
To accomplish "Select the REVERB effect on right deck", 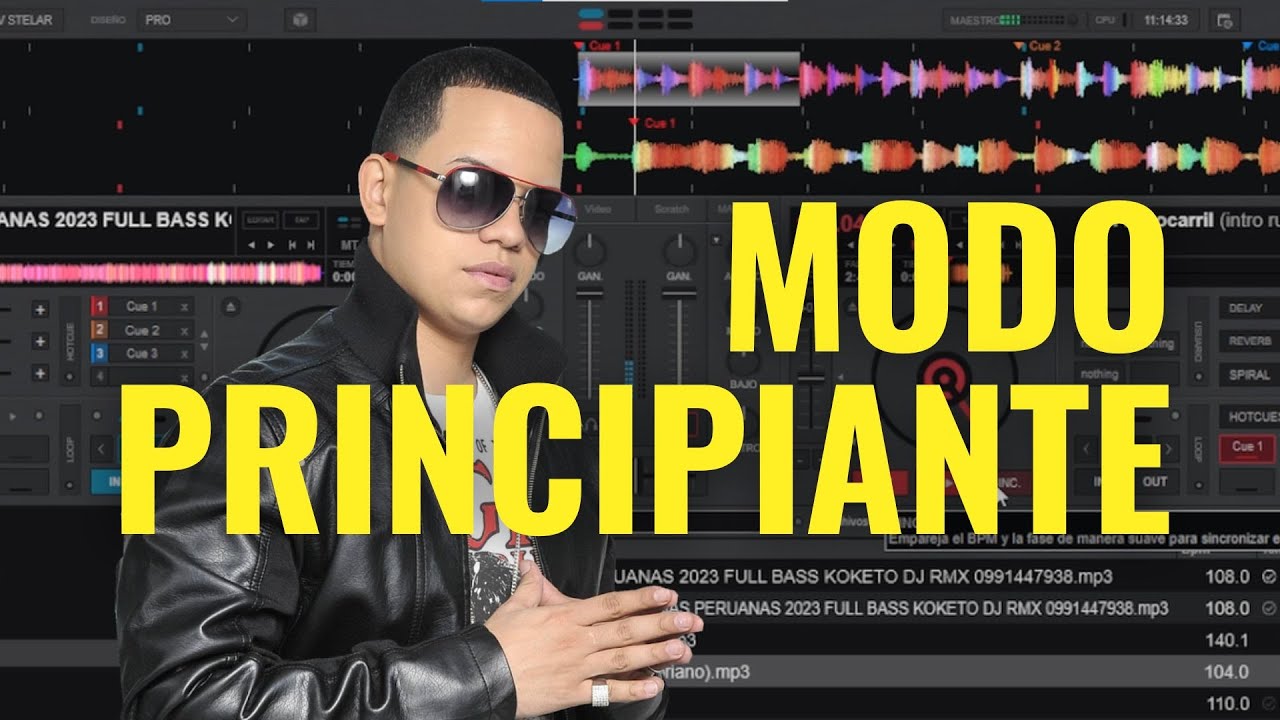I will pyautogui.click(x=1248, y=342).
